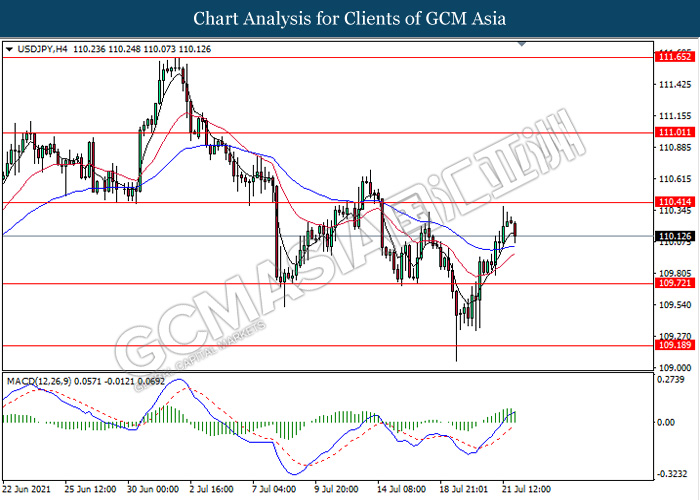Click the USDJPY,H4 symbol title text
700x500 pixels.
click(x=42, y=49)
